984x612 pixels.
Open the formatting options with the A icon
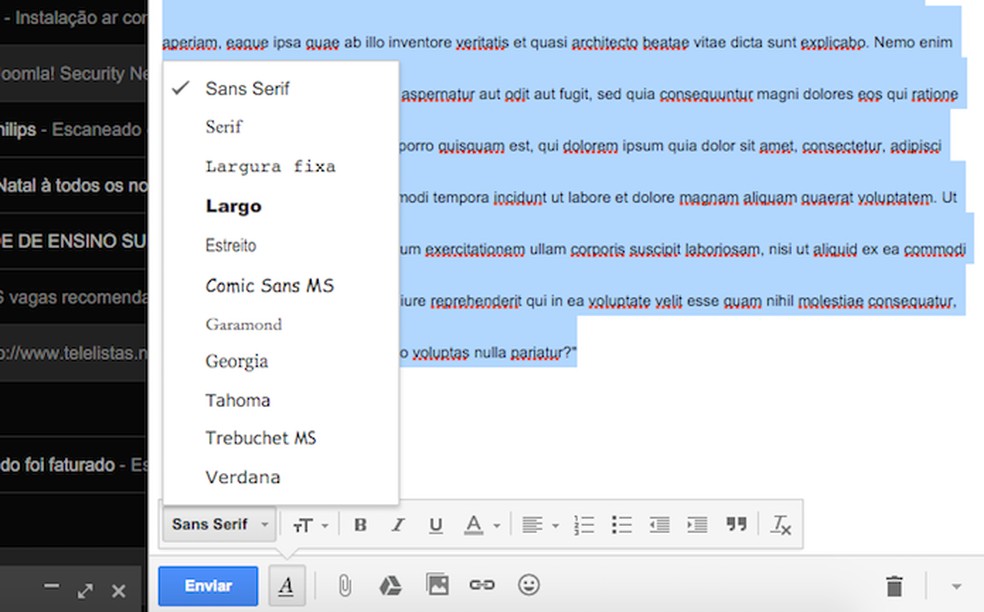287,585
